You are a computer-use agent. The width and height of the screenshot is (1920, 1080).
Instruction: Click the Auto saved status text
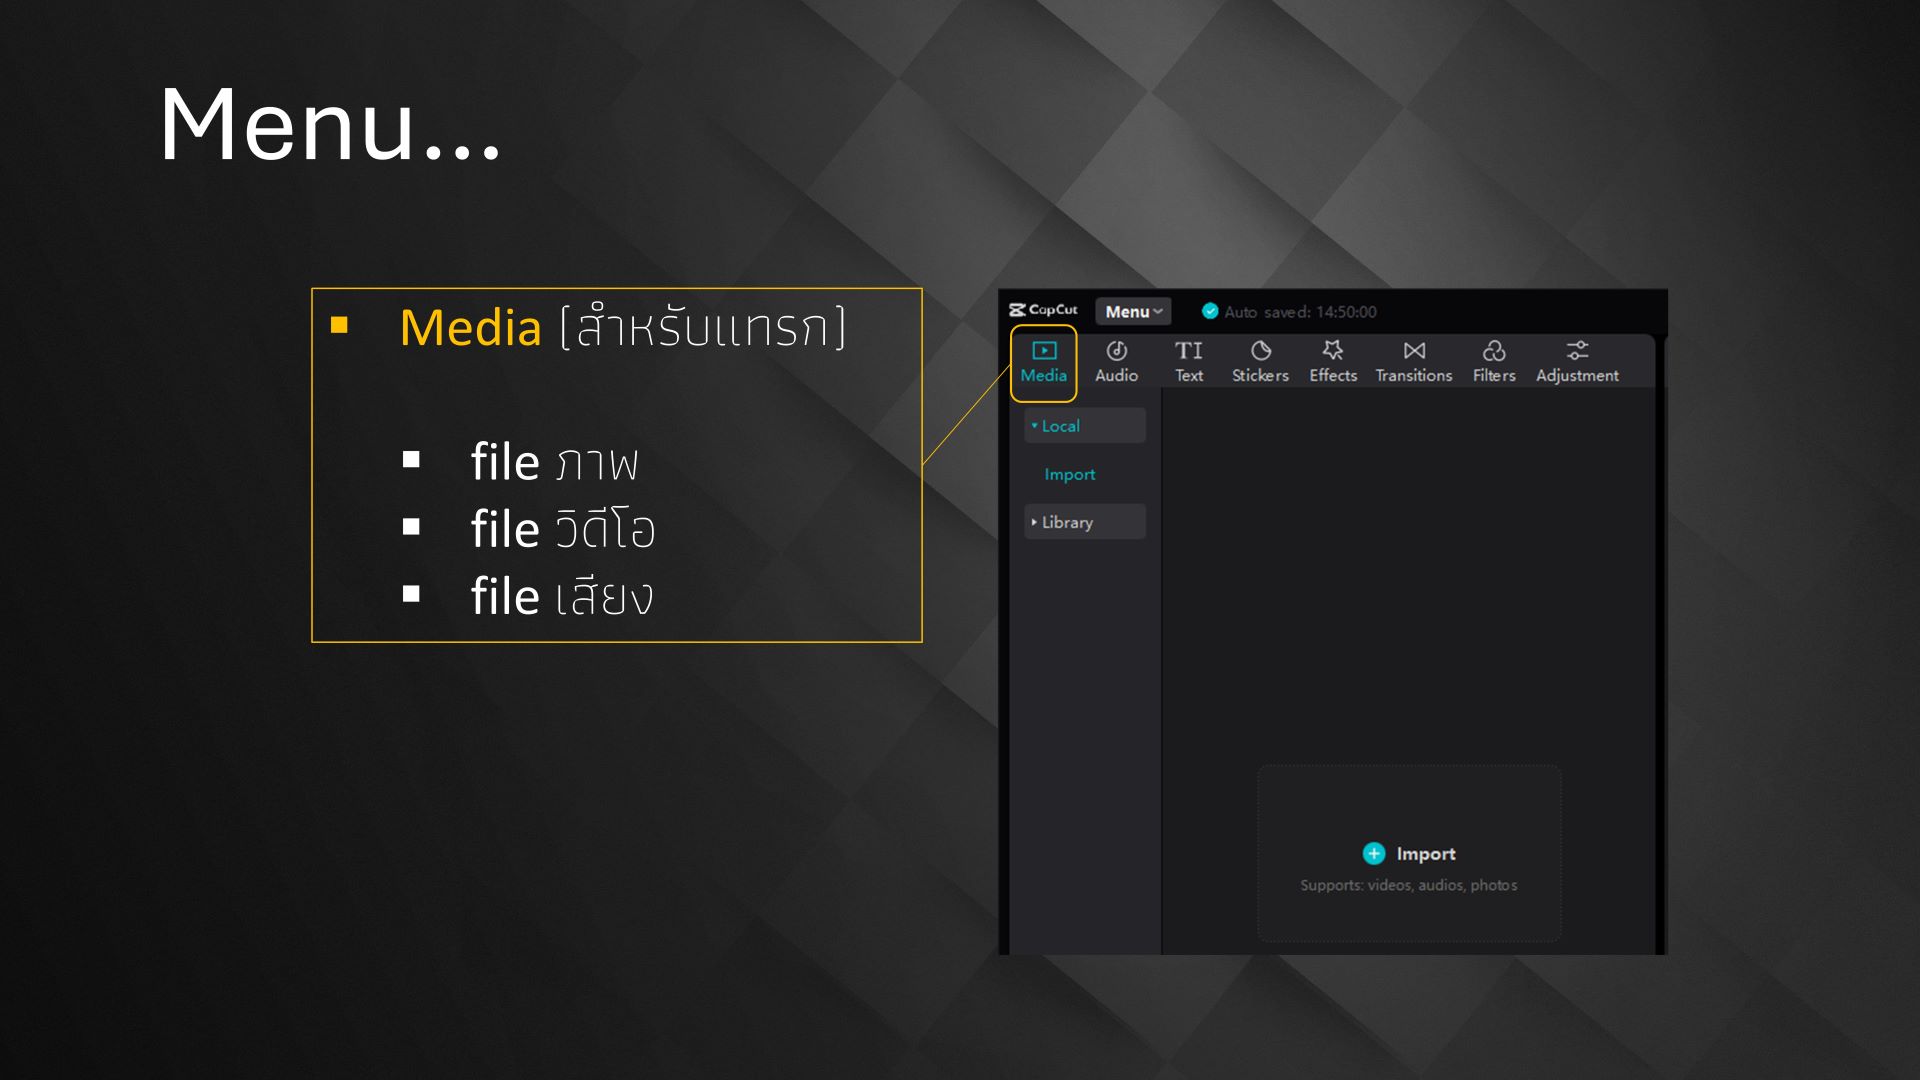click(x=1299, y=312)
